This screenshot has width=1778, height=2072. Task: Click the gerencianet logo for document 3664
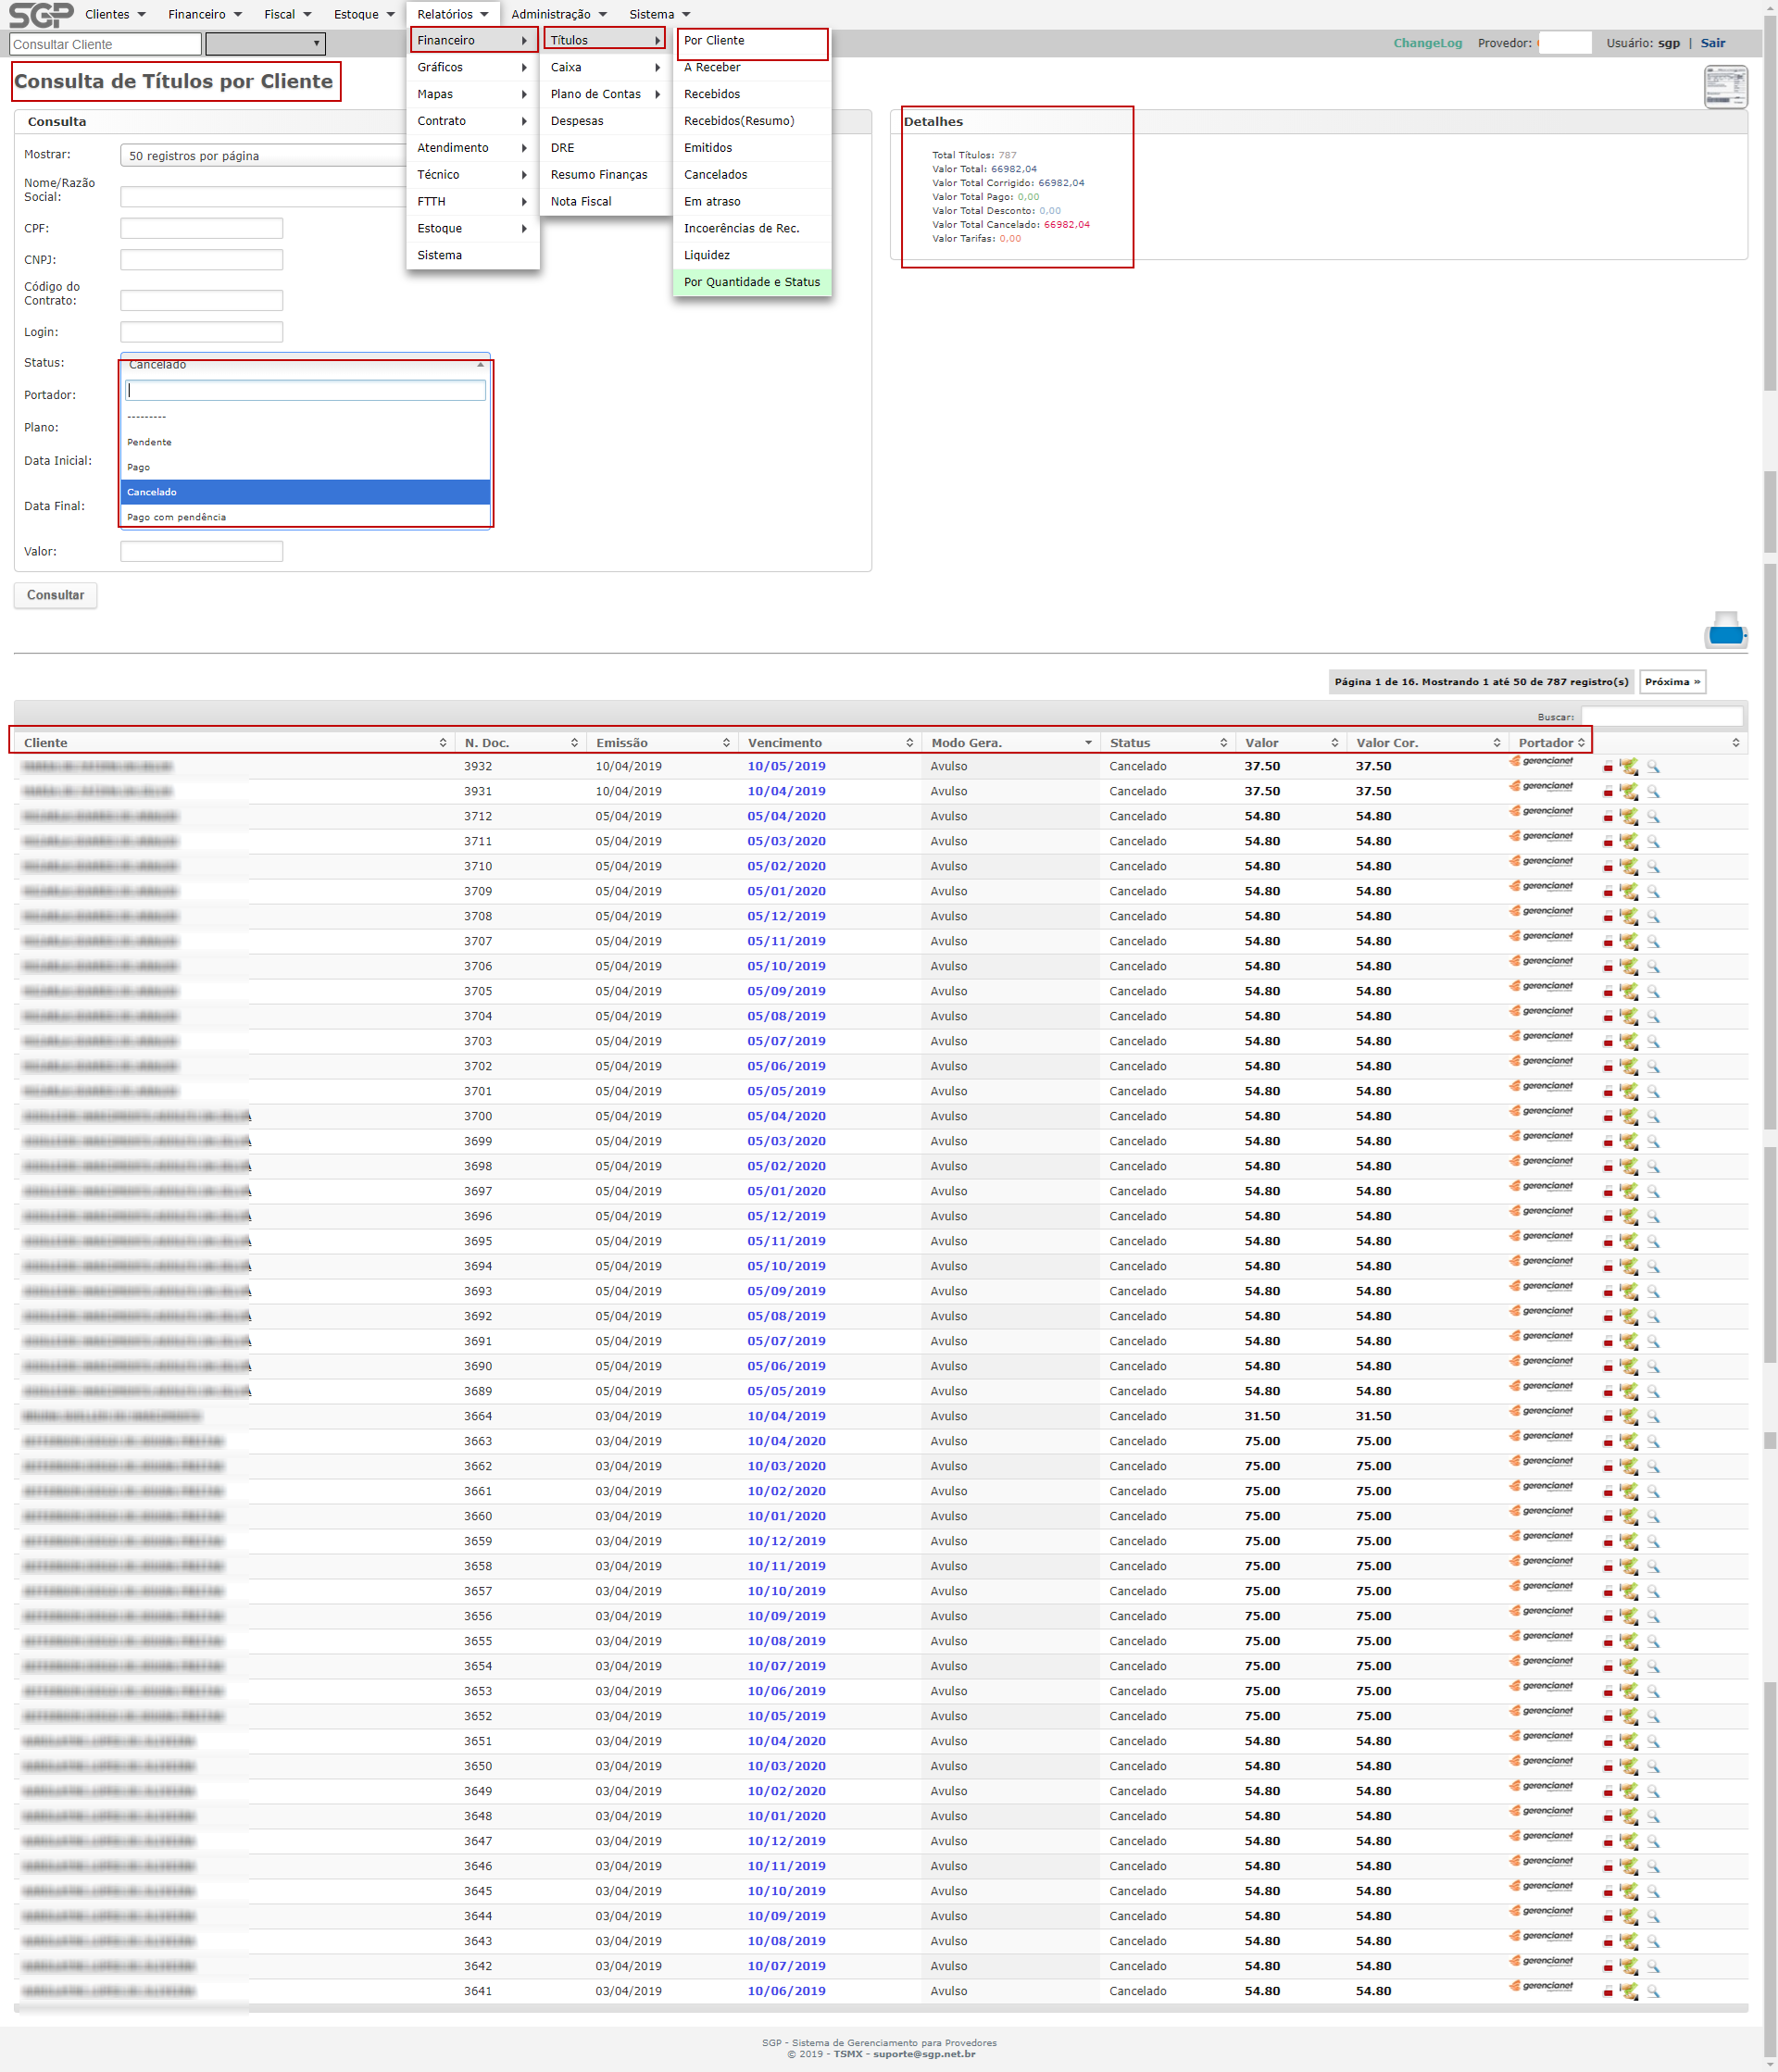pos(1541,1412)
